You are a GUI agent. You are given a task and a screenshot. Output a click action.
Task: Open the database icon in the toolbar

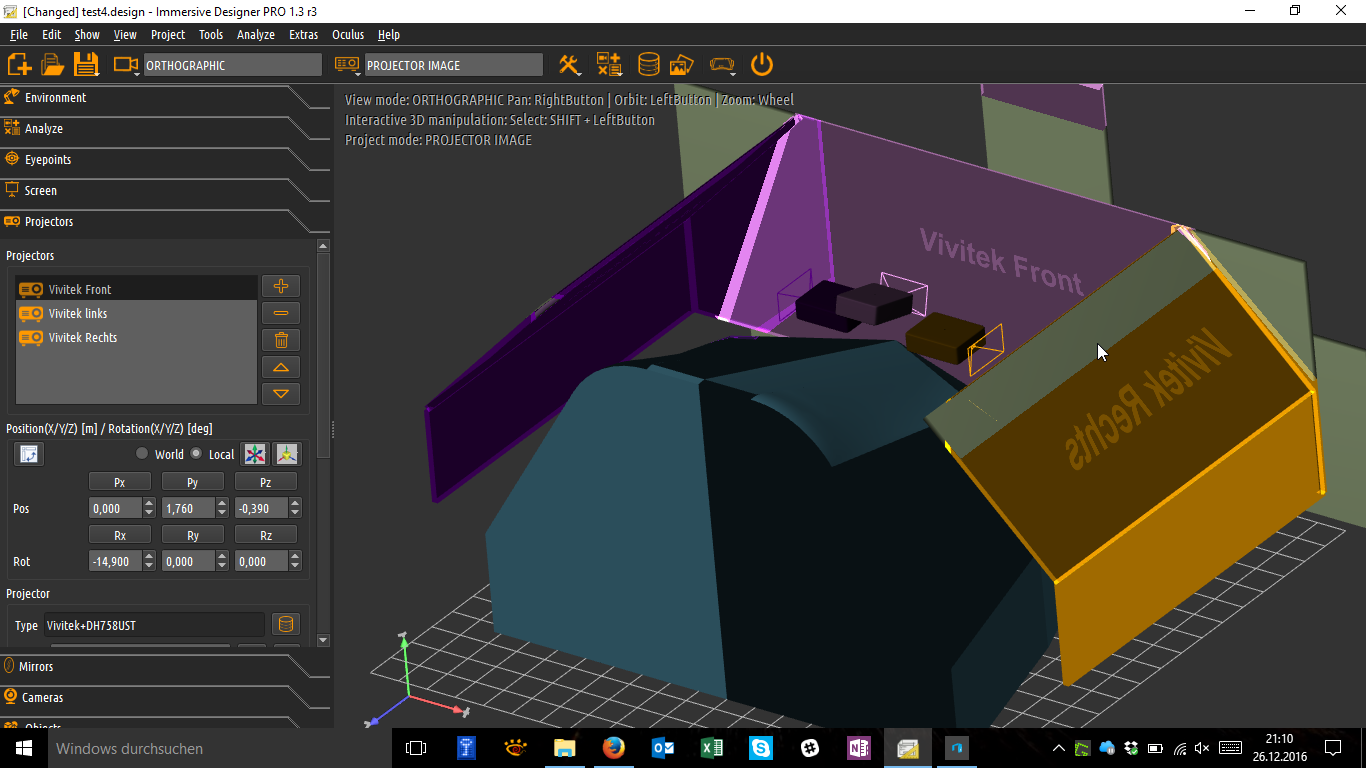pos(648,65)
